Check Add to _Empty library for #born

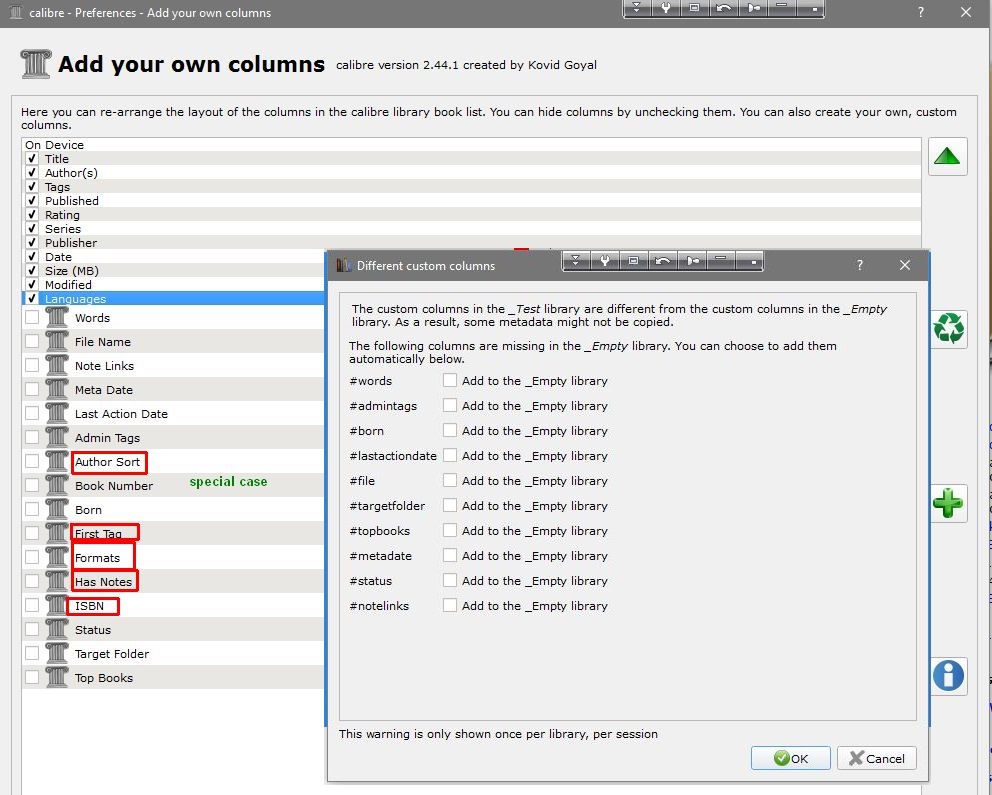450,430
